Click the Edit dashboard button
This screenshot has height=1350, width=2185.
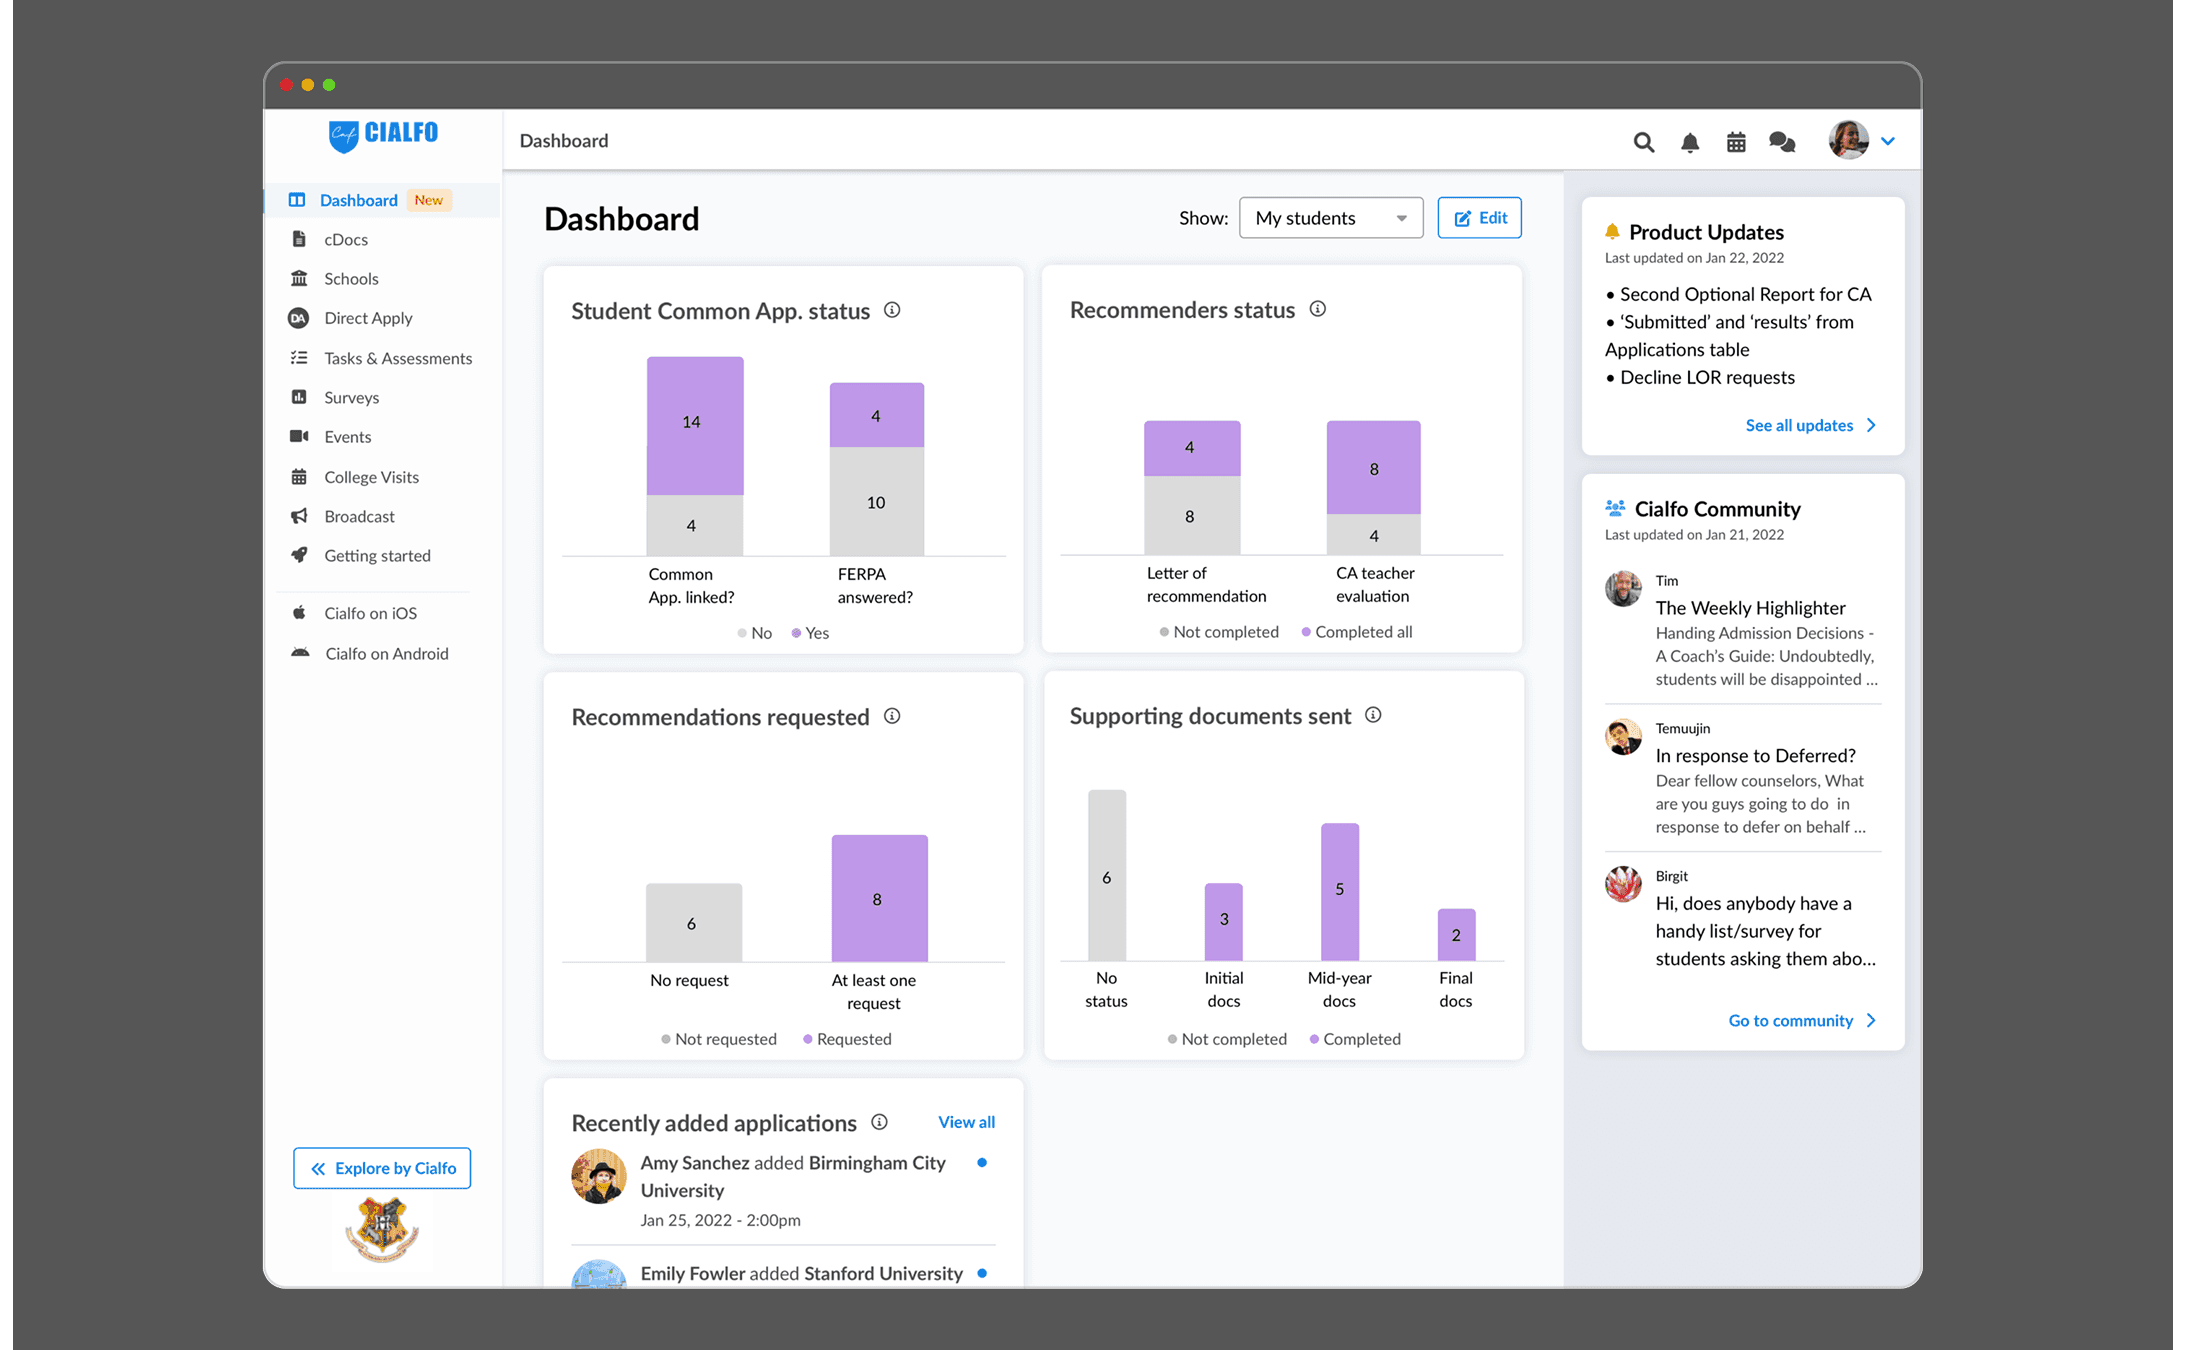[x=1479, y=218]
